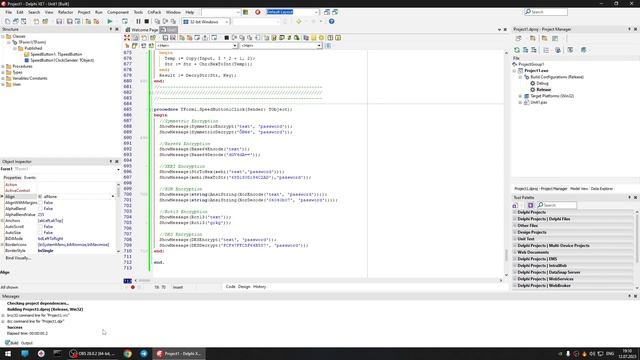Screen dimensions: 640x360
Task: Open Telegram from the taskbar
Action: coord(144,353)
